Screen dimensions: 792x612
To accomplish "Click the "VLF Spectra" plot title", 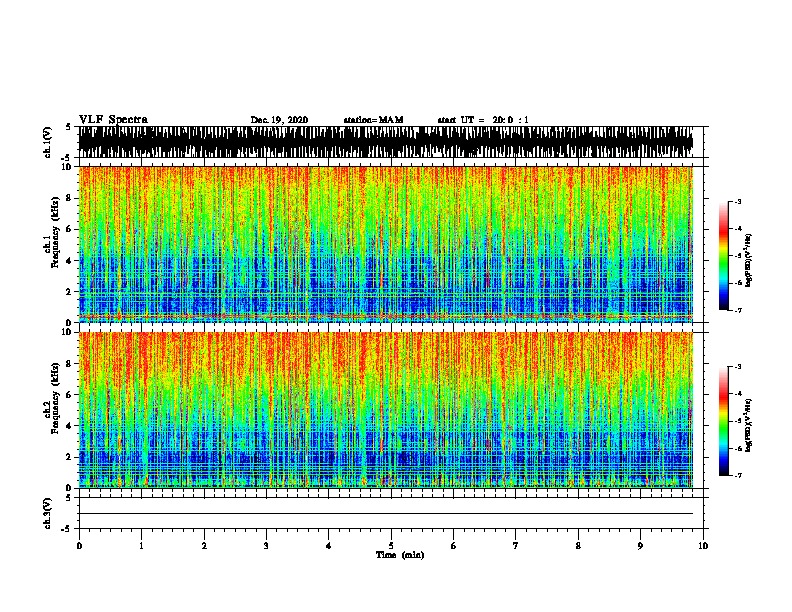I will click(x=113, y=119).
